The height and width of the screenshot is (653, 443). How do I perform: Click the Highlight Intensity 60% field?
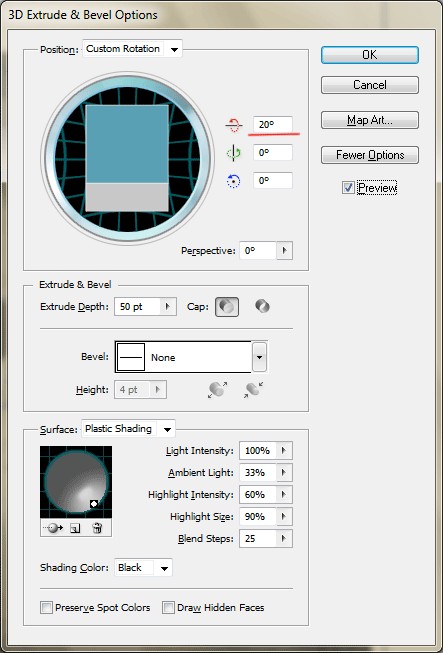258,495
